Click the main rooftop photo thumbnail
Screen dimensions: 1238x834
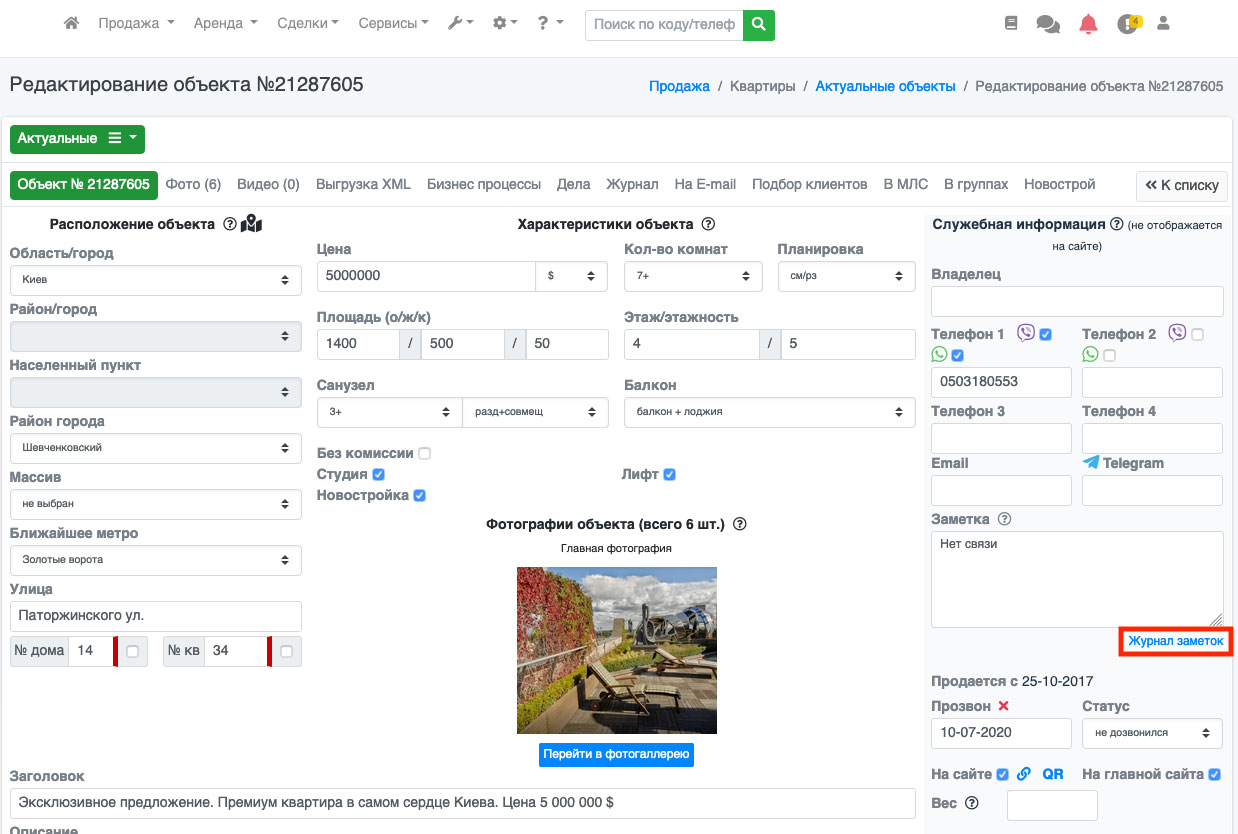[x=617, y=650]
